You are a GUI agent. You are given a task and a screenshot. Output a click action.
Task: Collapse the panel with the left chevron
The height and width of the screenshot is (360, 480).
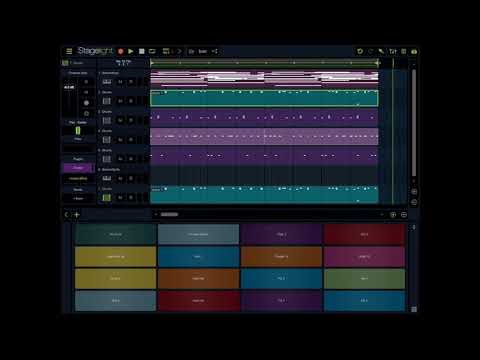[x=66, y=215]
